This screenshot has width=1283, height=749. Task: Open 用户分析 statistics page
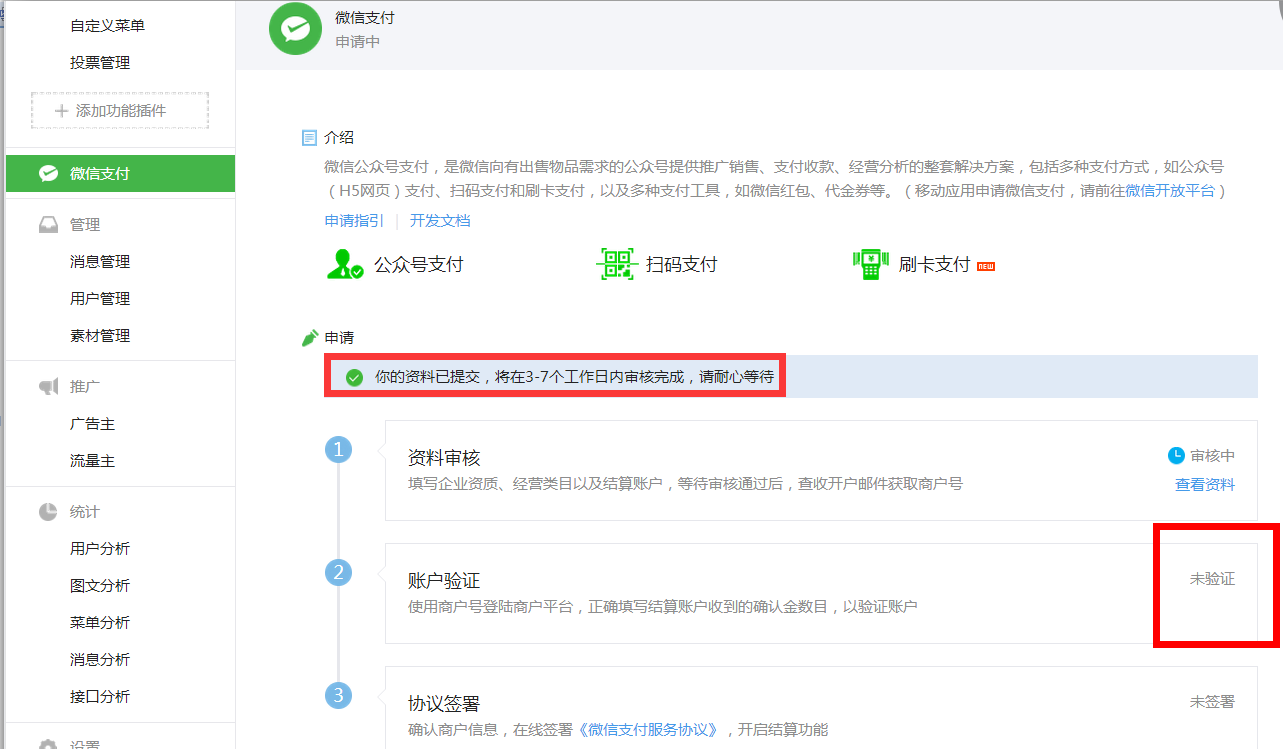[x=100, y=549]
